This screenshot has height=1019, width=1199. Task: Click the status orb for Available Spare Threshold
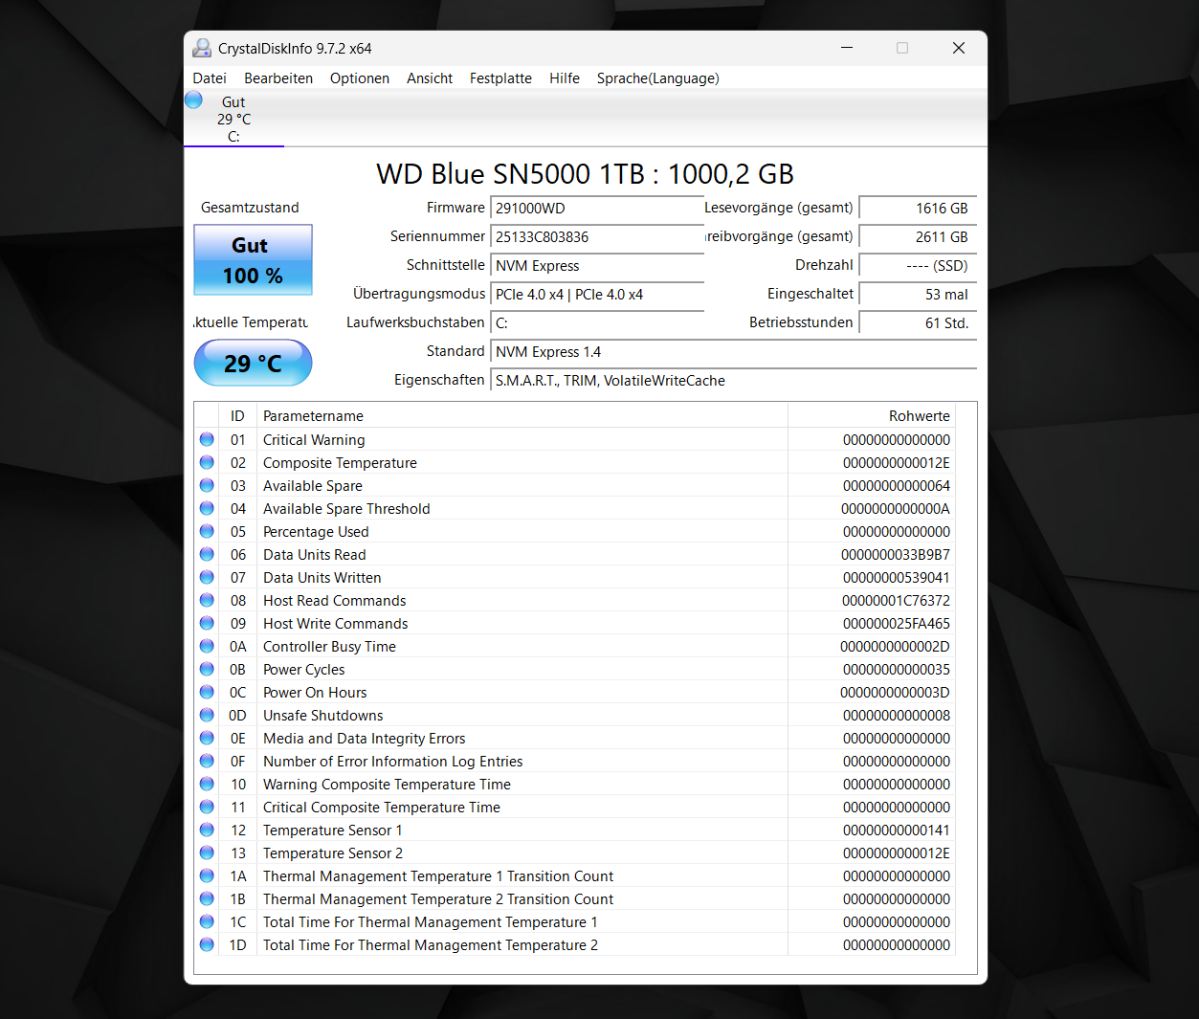(x=206, y=508)
